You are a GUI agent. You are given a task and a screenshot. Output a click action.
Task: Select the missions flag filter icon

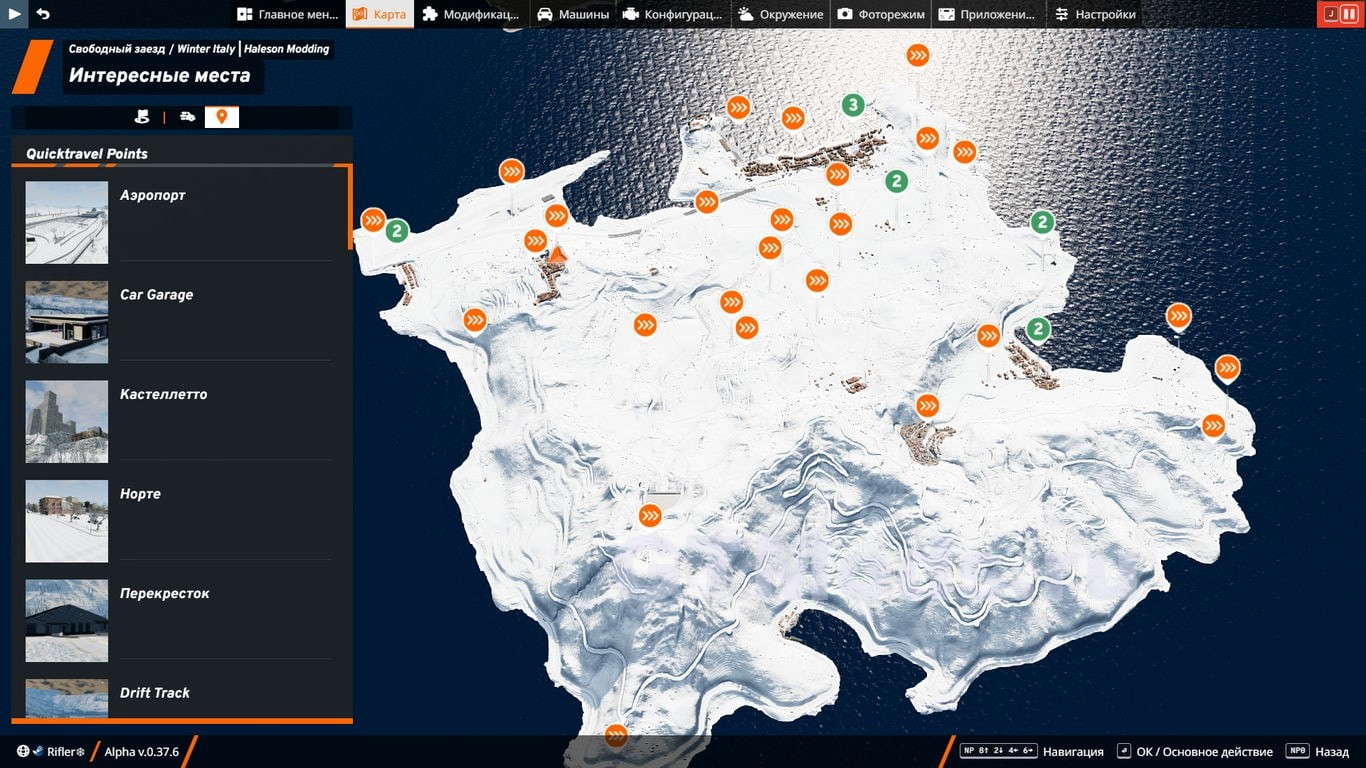pos(142,117)
